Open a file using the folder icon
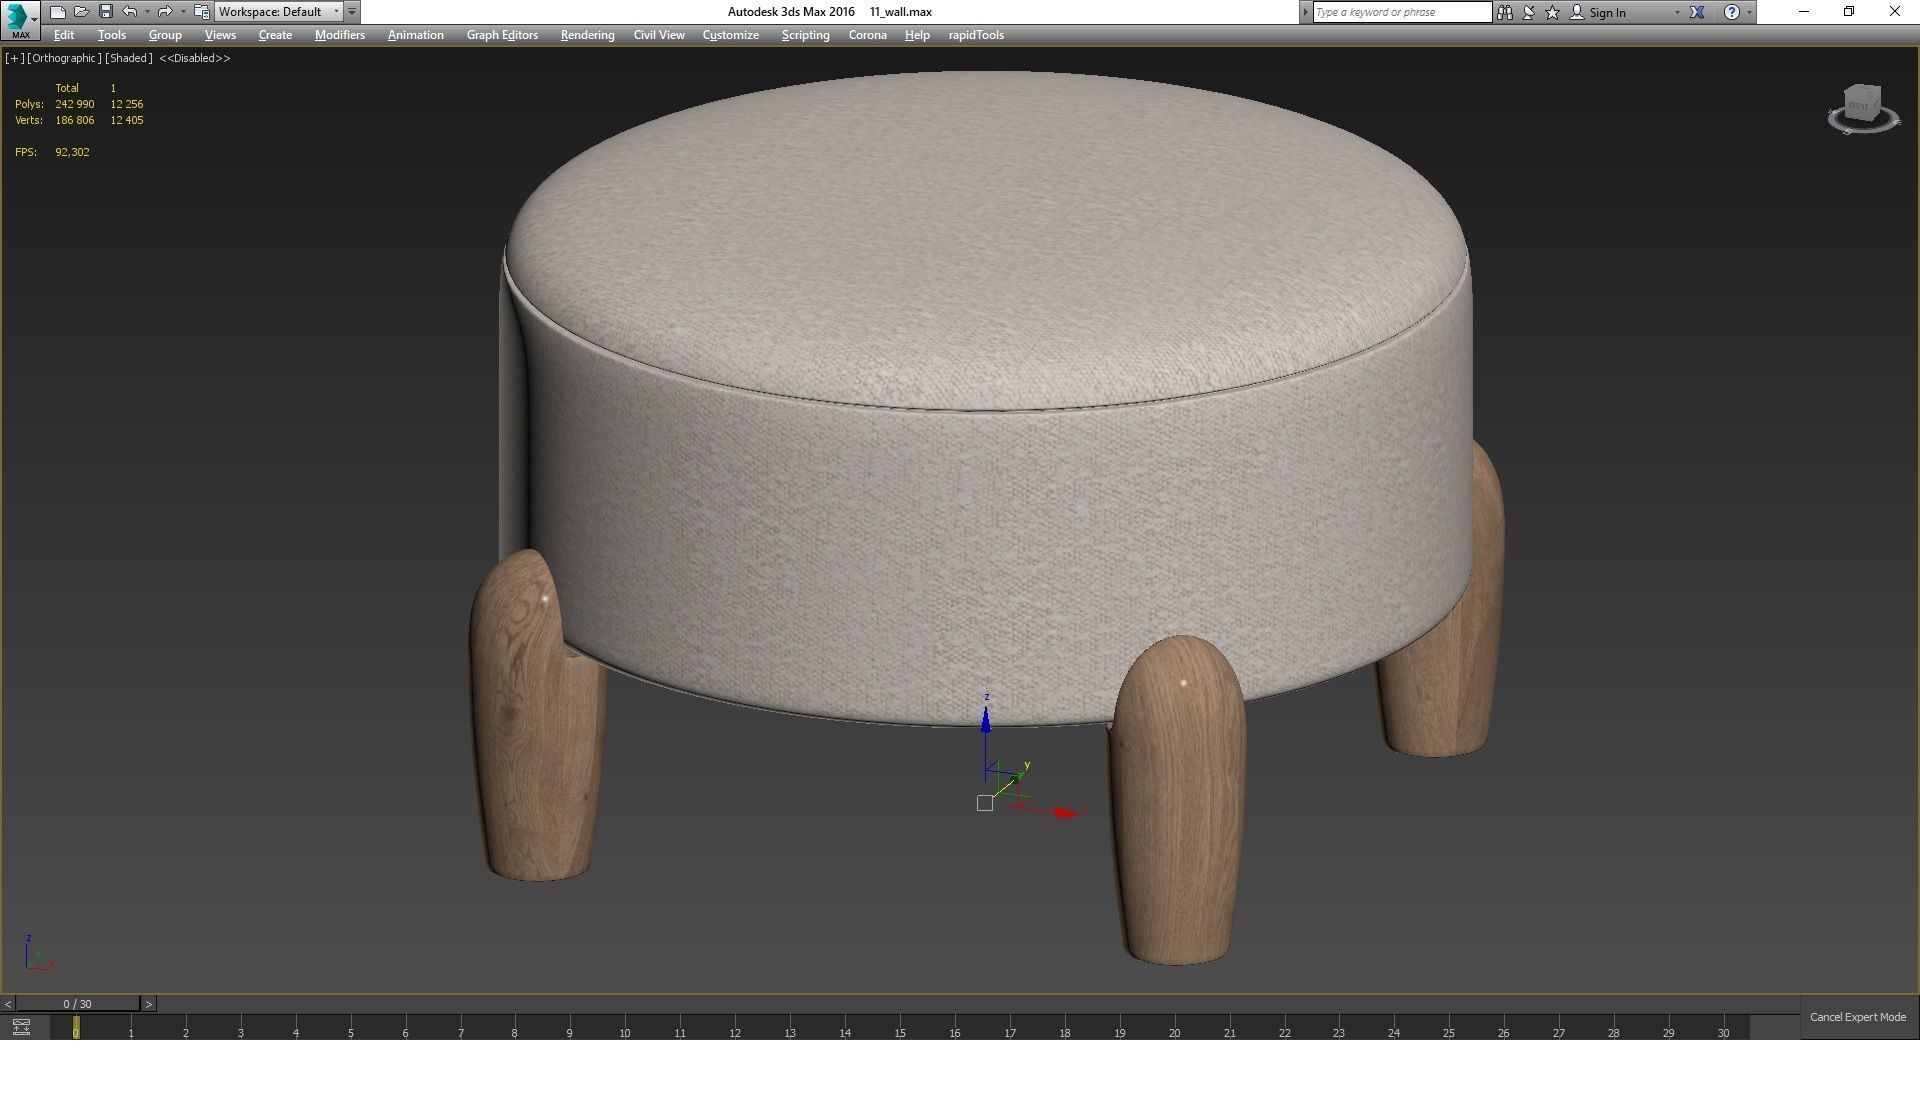The width and height of the screenshot is (1920, 1116). point(81,12)
